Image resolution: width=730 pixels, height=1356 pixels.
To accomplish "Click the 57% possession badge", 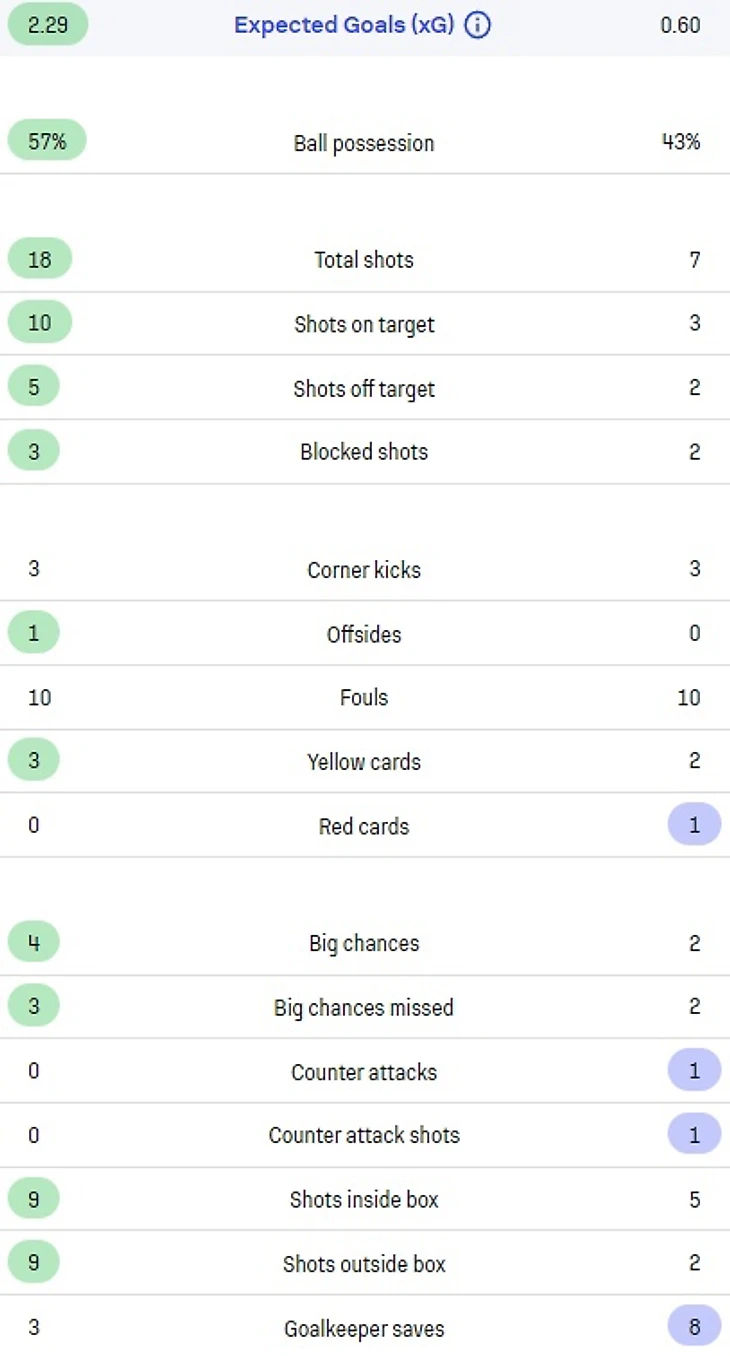I will [47, 141].
